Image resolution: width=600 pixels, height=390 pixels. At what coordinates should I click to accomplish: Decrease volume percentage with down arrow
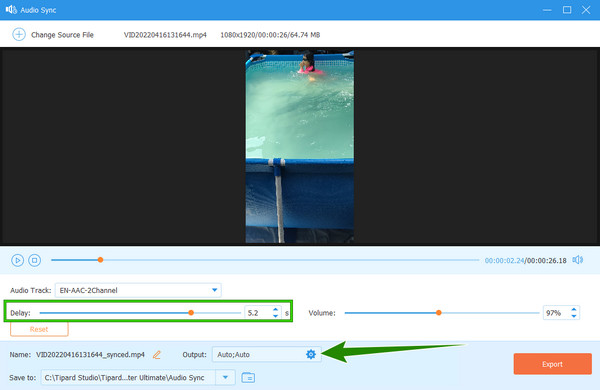pyautogui.click(x=574, y=316)
